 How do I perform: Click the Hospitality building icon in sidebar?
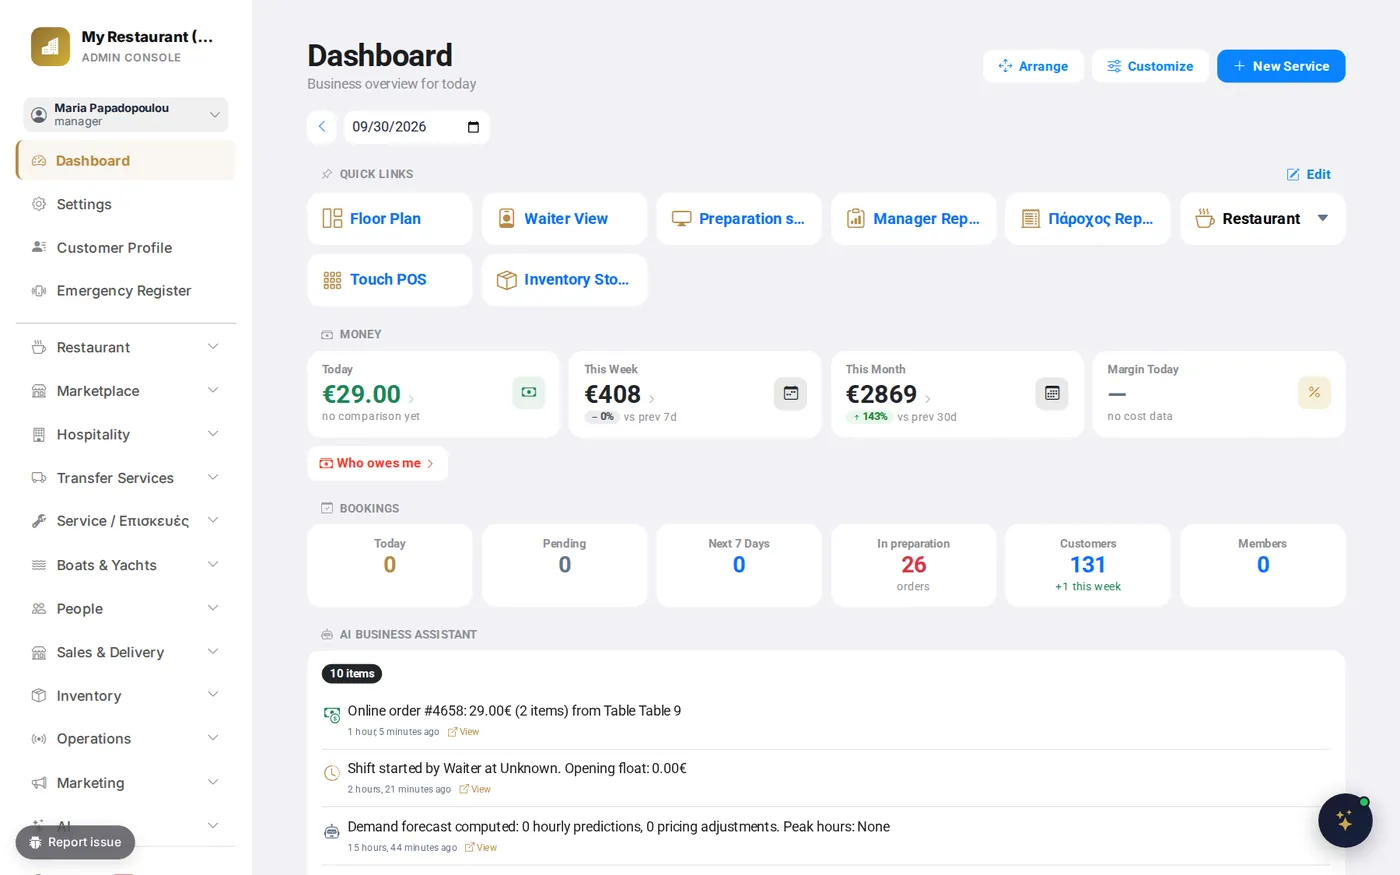[39, 435]
